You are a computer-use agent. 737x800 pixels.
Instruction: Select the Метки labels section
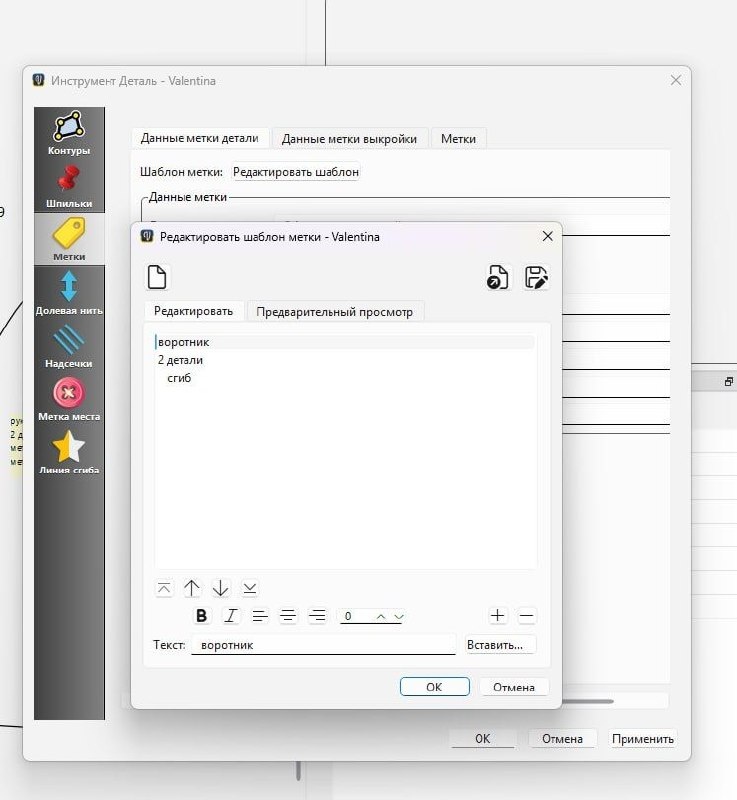click(x=69, y=239)
